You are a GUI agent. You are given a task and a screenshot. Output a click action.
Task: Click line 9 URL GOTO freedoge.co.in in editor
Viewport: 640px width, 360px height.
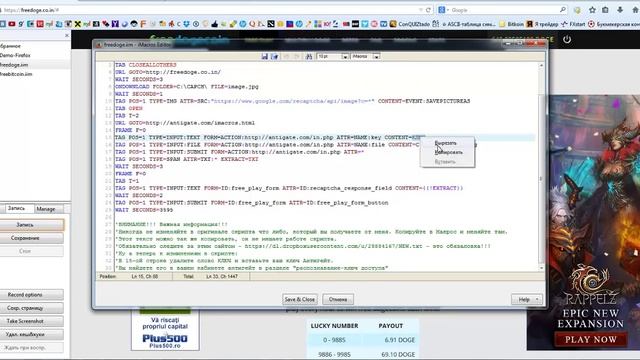(168, 72)
